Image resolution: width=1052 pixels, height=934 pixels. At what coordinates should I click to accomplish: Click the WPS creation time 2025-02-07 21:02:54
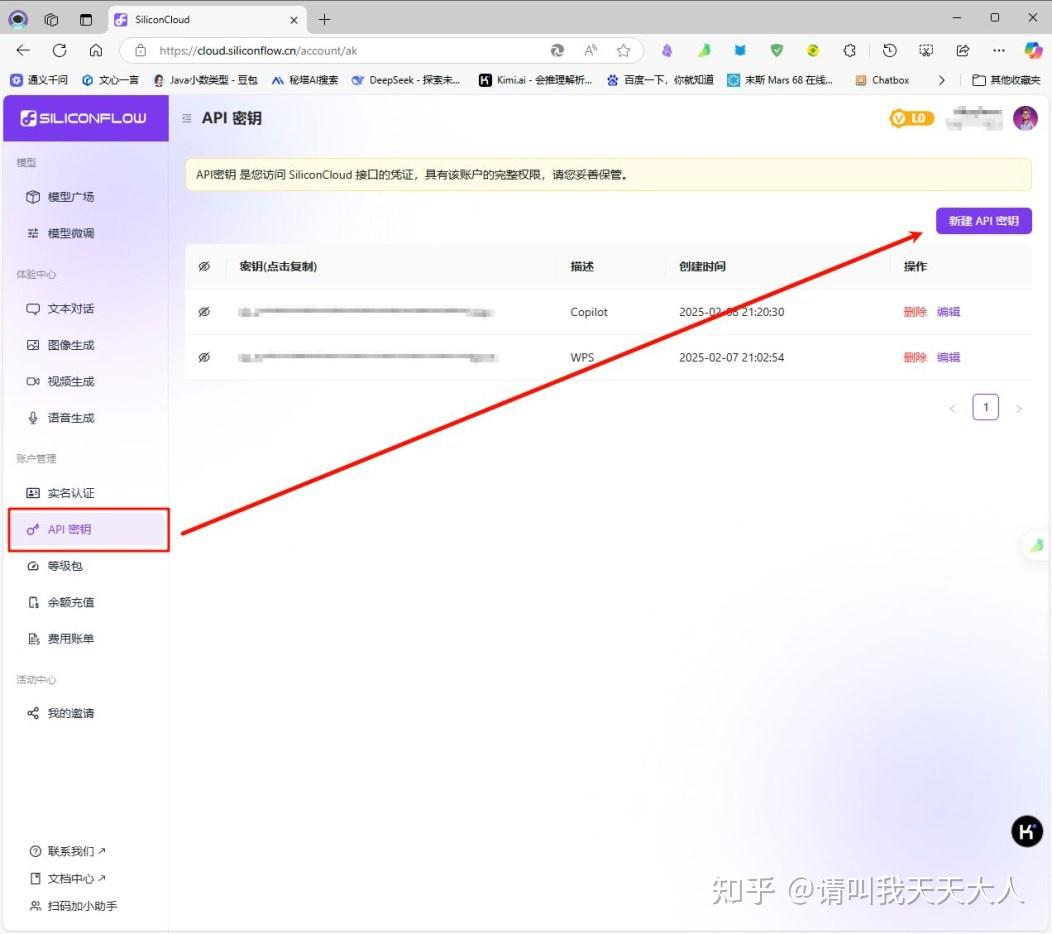731,357
